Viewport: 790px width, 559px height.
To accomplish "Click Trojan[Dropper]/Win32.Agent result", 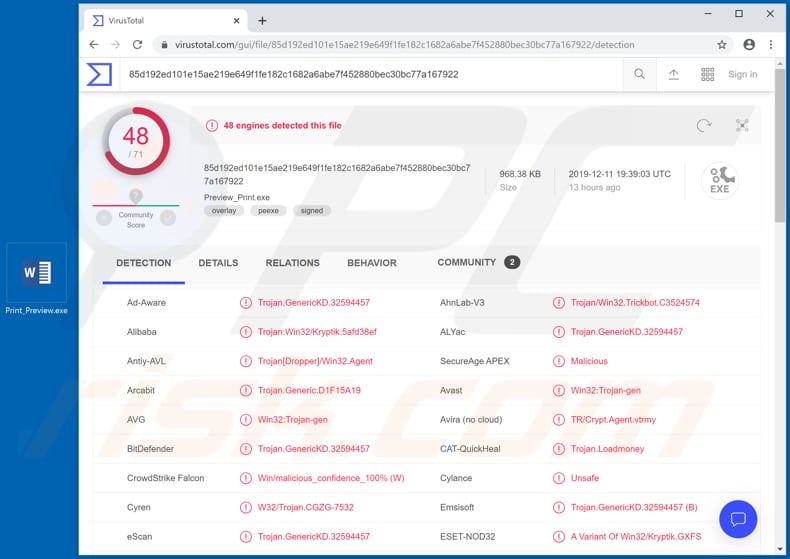I will pos(315,361).
